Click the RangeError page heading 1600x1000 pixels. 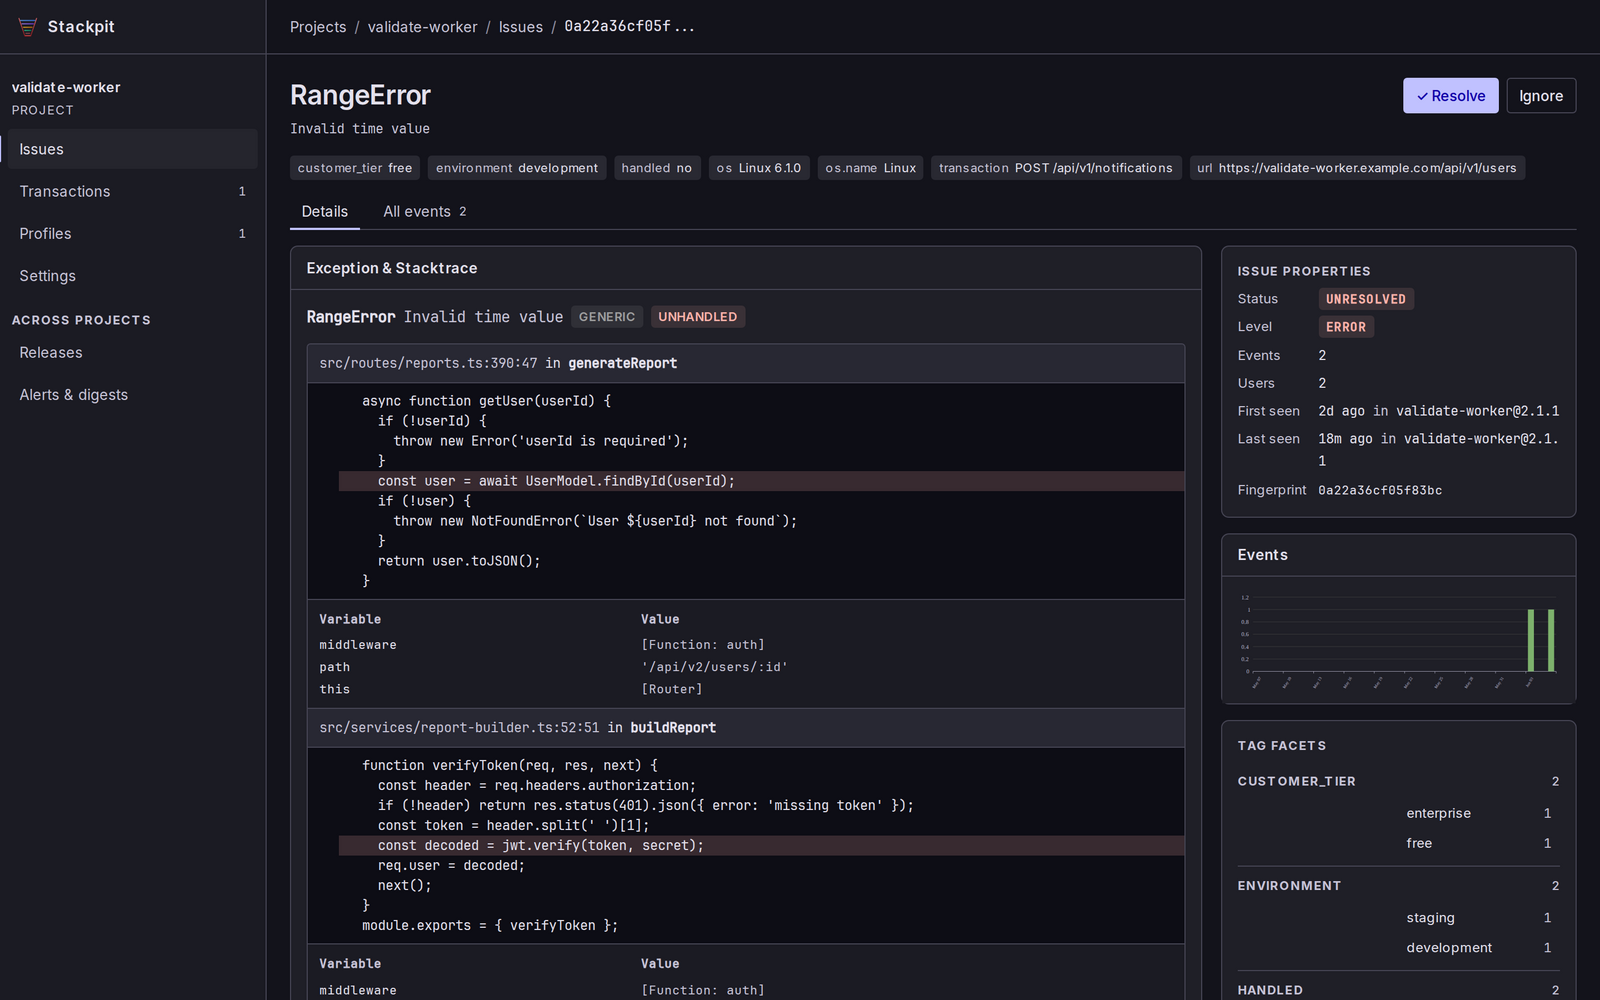[360, 95]
